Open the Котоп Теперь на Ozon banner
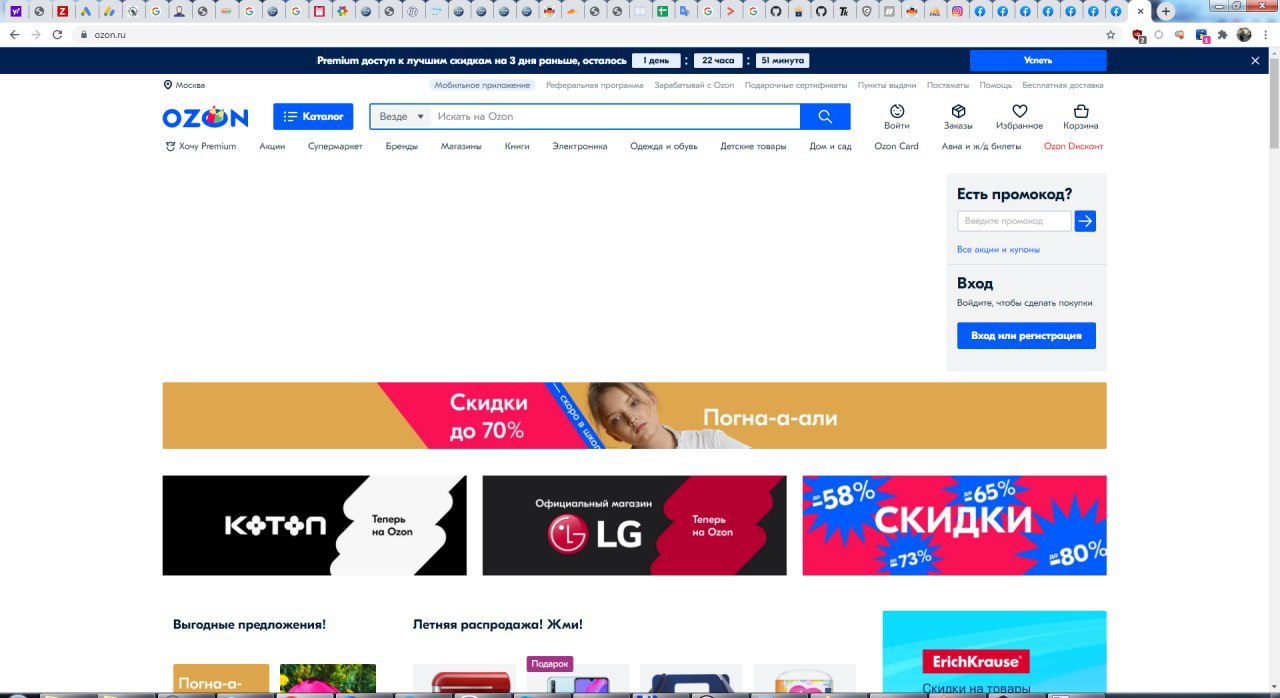 coord(314,525)
